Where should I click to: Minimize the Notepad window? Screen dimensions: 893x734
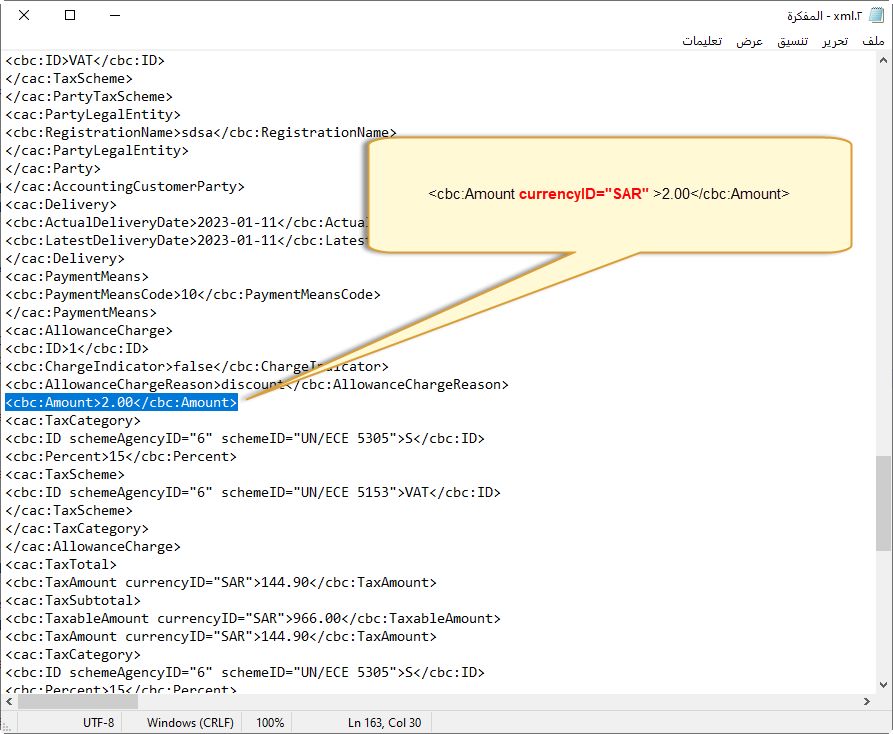[x=115, y=16]
